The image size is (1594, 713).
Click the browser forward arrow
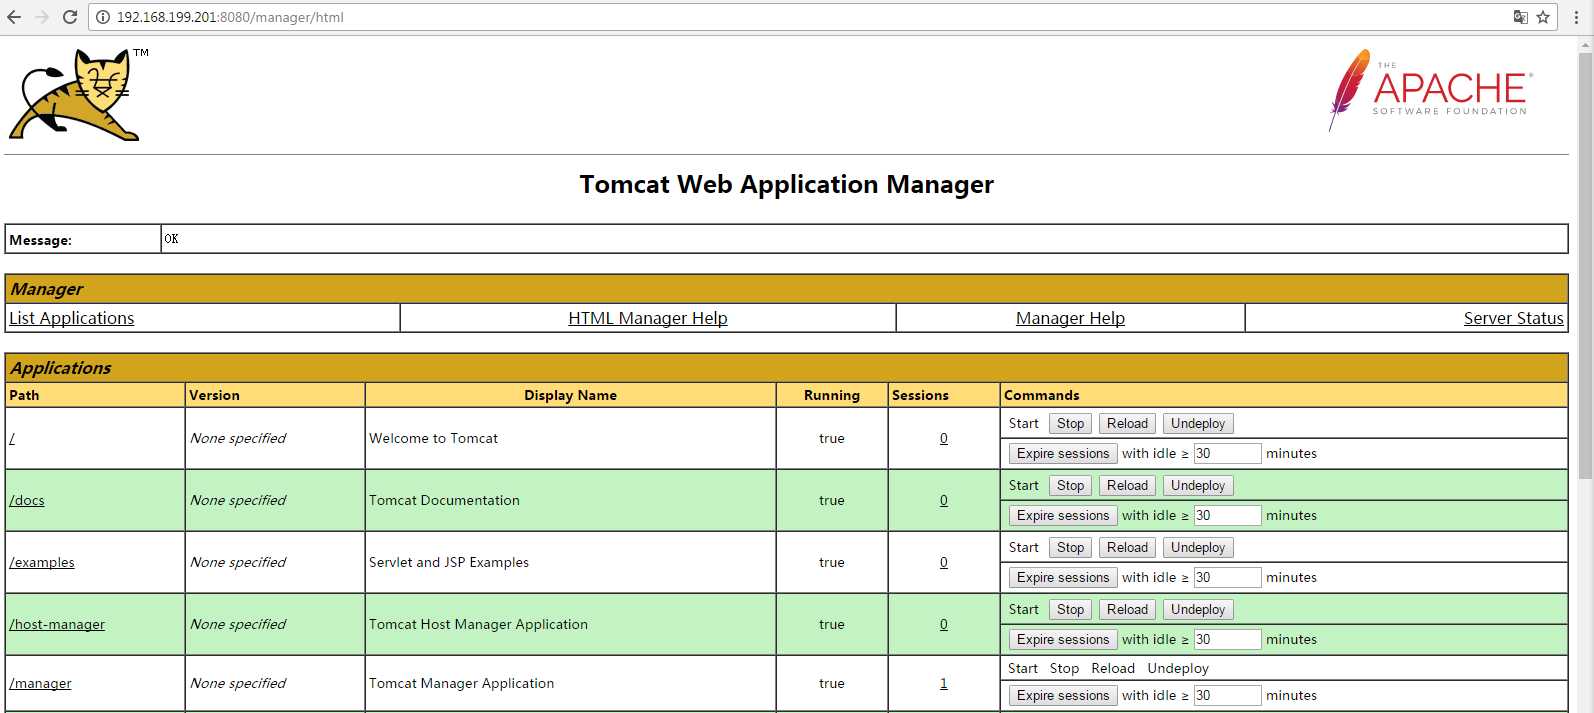pos(42,17)
